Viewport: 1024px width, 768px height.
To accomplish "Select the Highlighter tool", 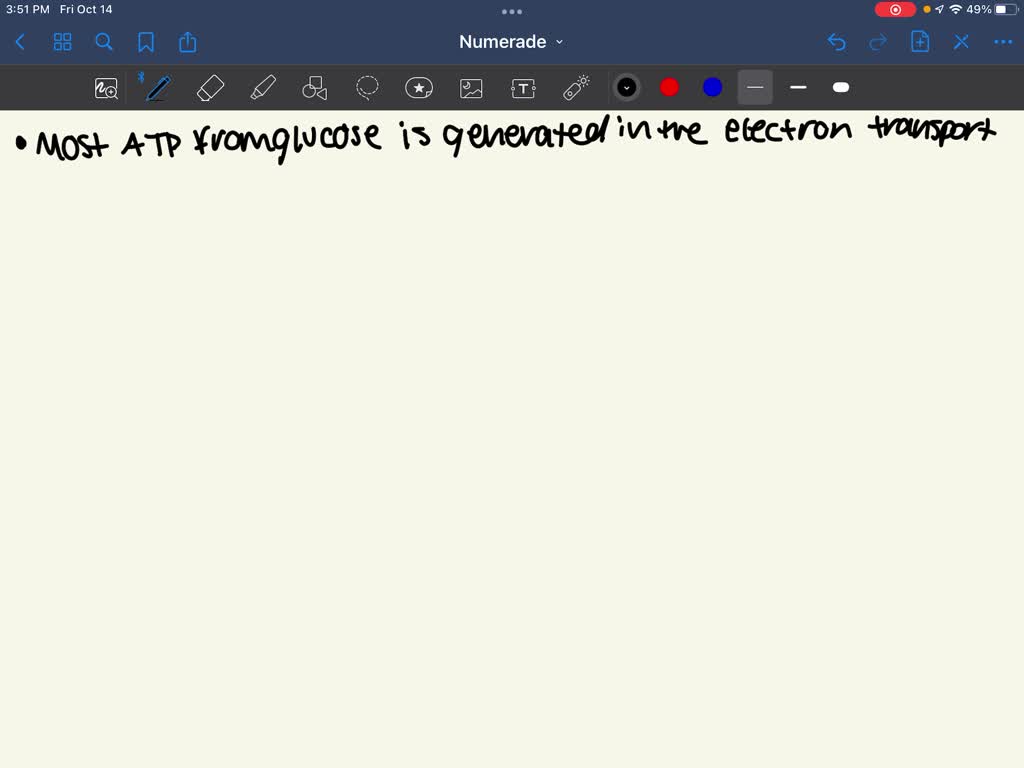I will pos(263,88).
